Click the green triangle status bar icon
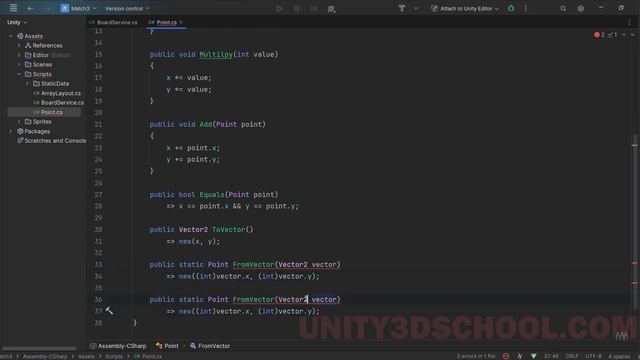640x360 pixels. (533, 356)
